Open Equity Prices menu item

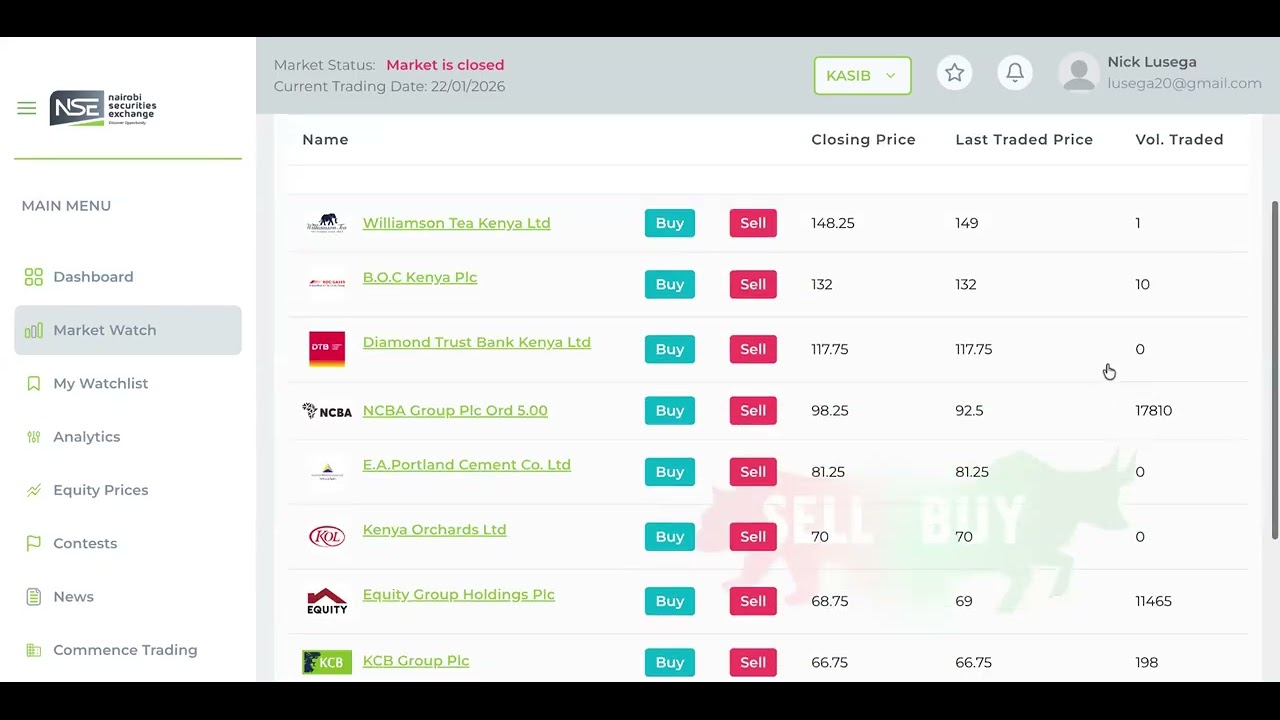tap(100, 490)
